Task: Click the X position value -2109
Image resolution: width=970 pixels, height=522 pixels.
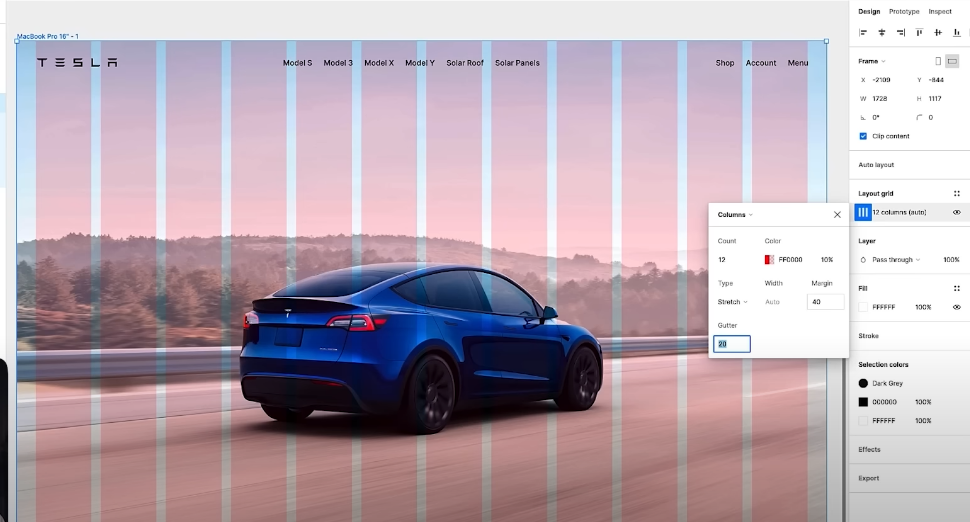Action: [x=881, y=80]
